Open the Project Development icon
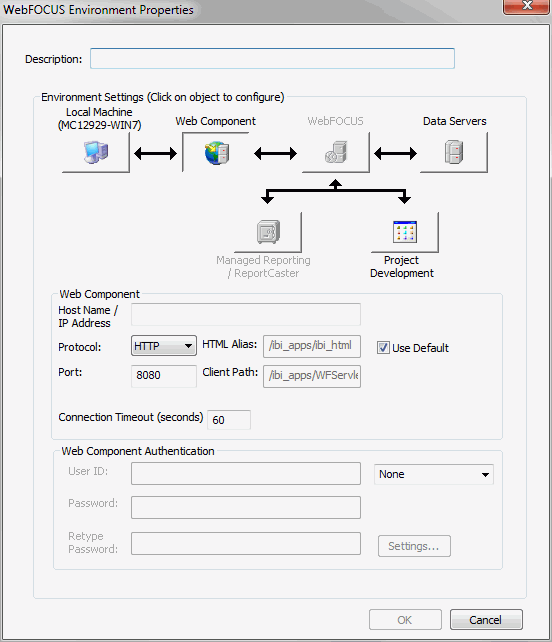 click(405, 232)
